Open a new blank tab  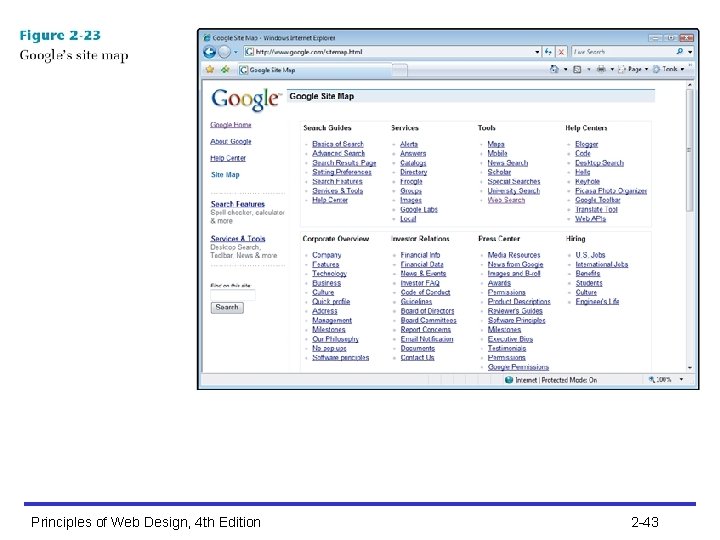point(400,70)
